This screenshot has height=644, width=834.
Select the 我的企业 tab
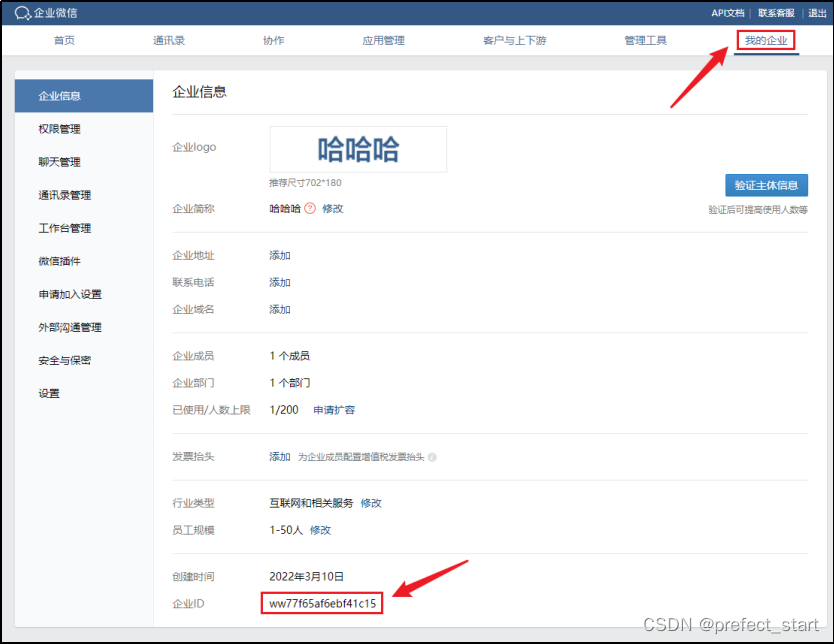tap(766, 40)
